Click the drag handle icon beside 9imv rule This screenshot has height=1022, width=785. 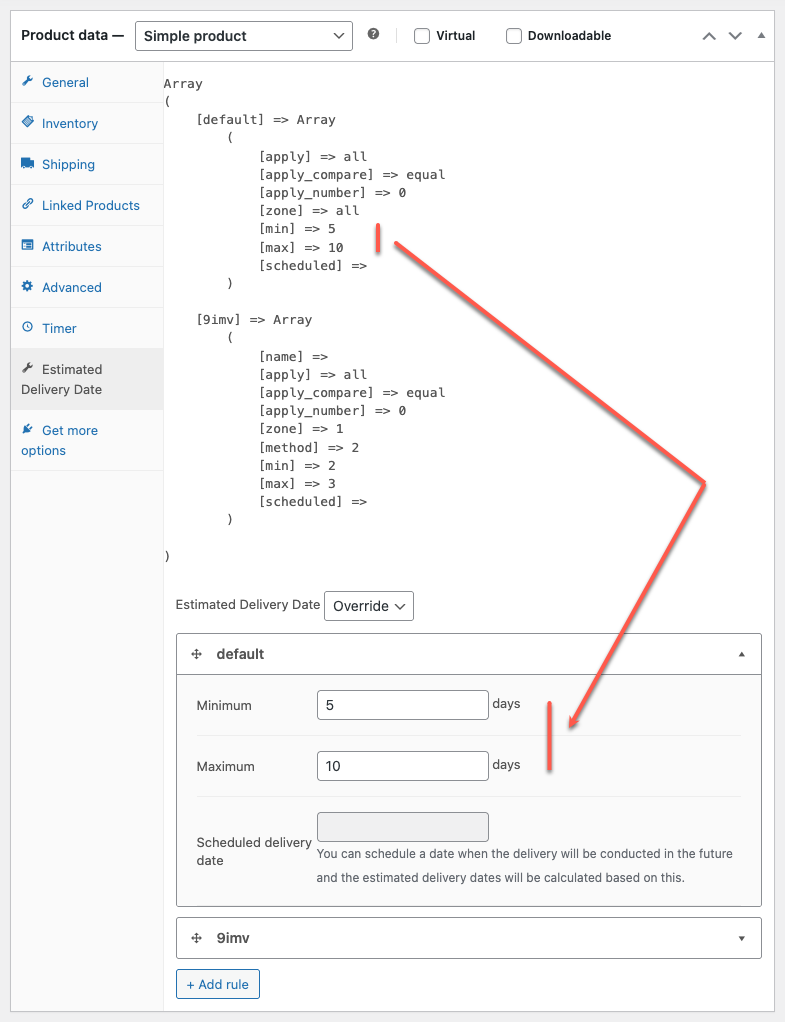[x=197, y=938]
